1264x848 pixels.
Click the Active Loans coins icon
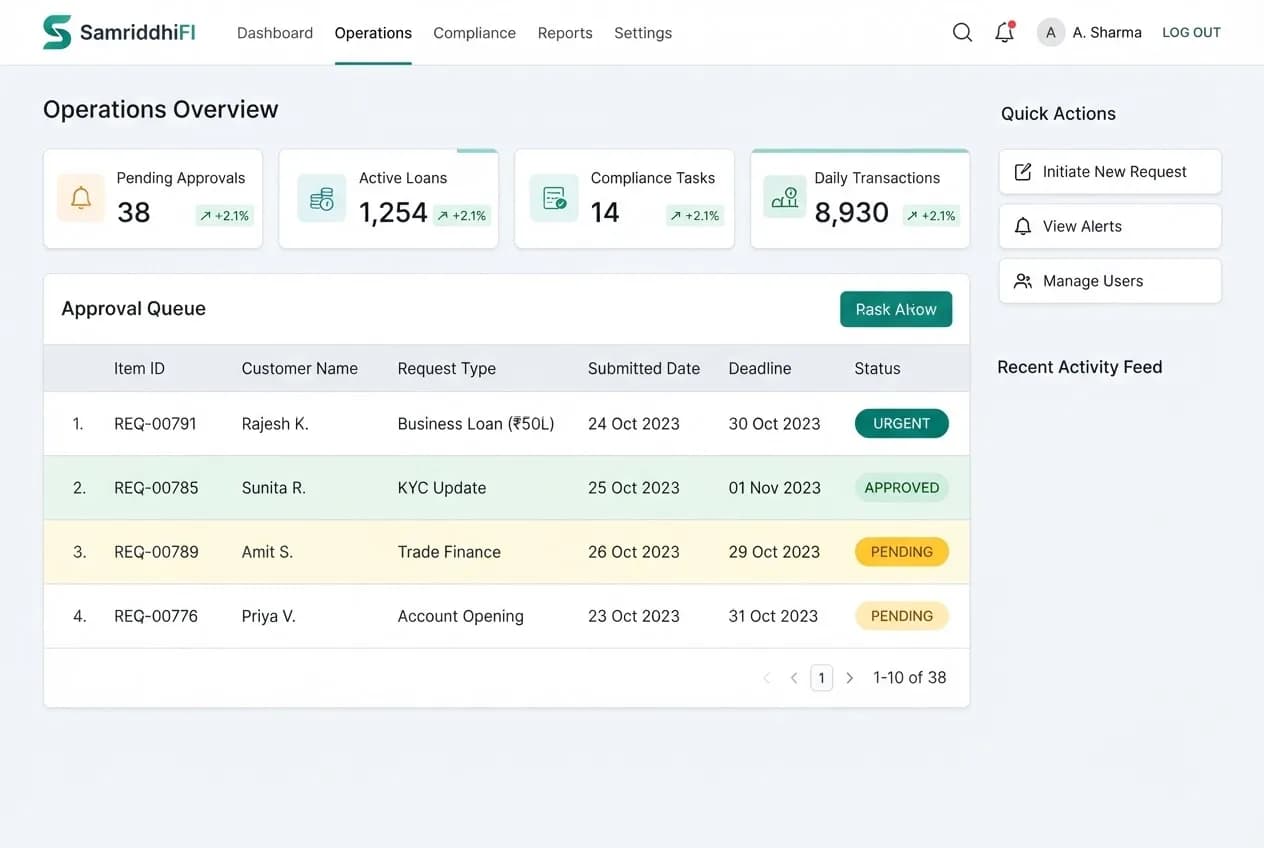[x=322, y=198]
